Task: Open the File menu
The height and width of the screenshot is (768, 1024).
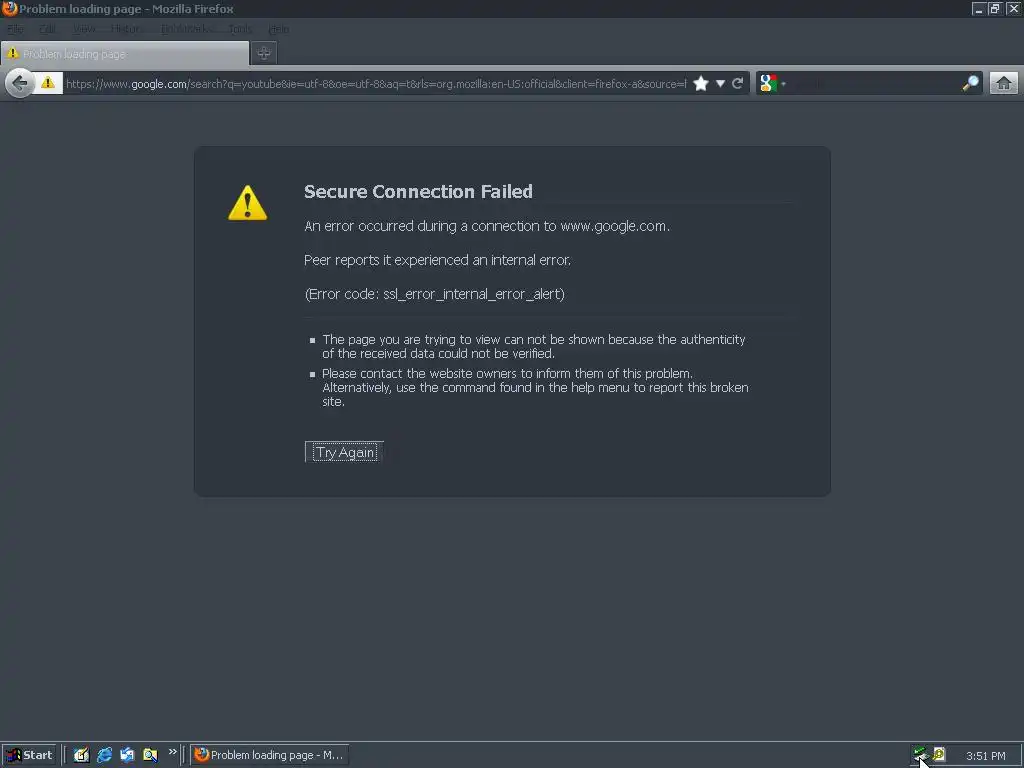Action: (x=15, y=29)
